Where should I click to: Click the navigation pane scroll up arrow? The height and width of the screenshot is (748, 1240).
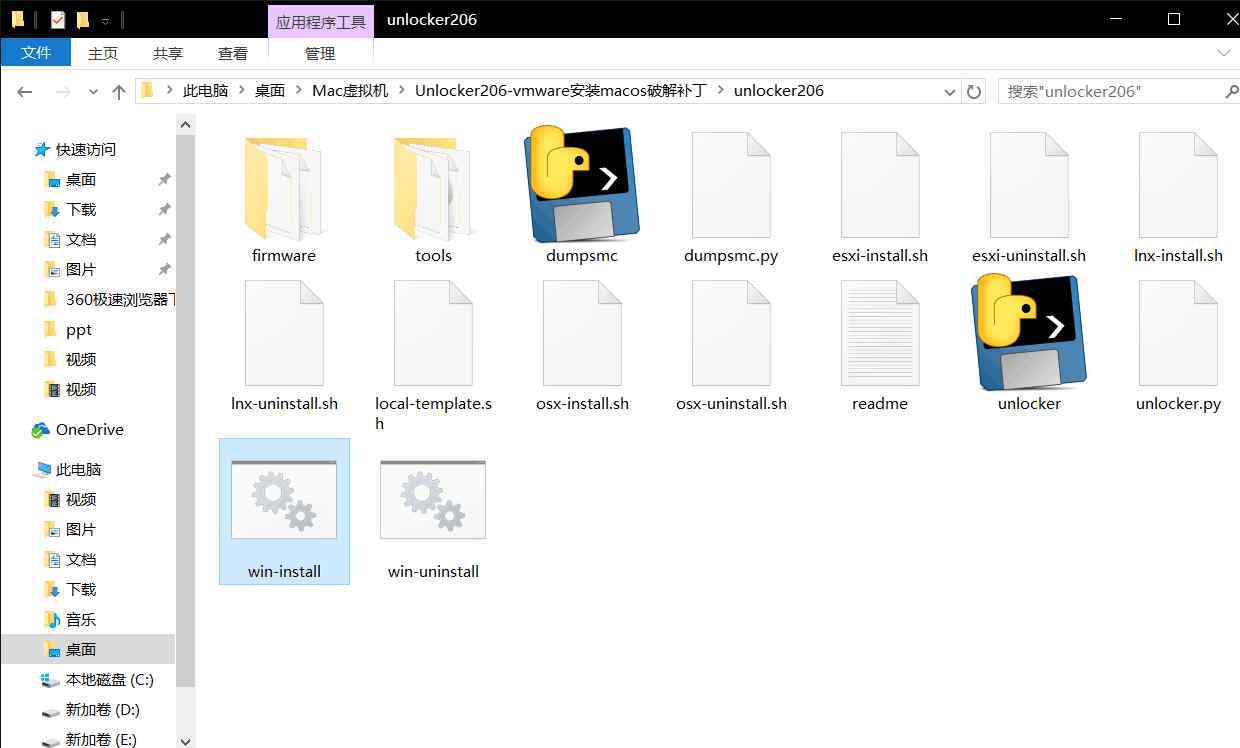(185, 124)
